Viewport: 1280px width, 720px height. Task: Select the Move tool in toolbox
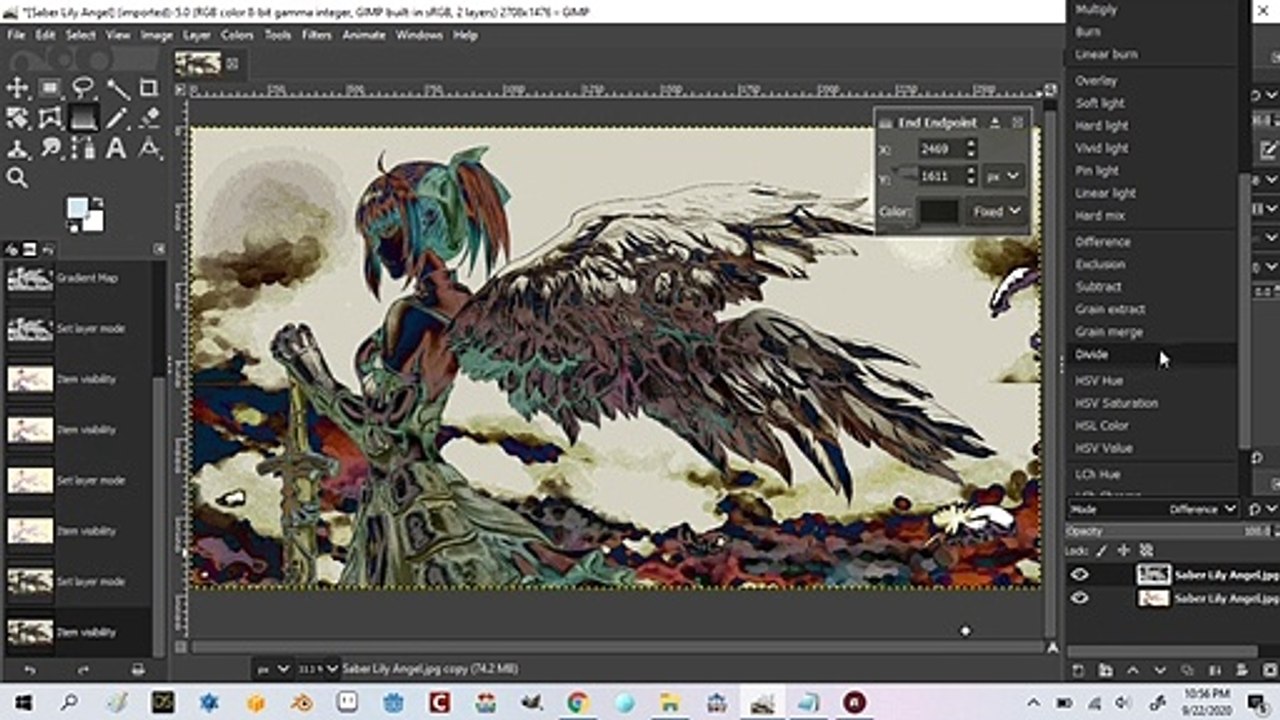(17, 88)
